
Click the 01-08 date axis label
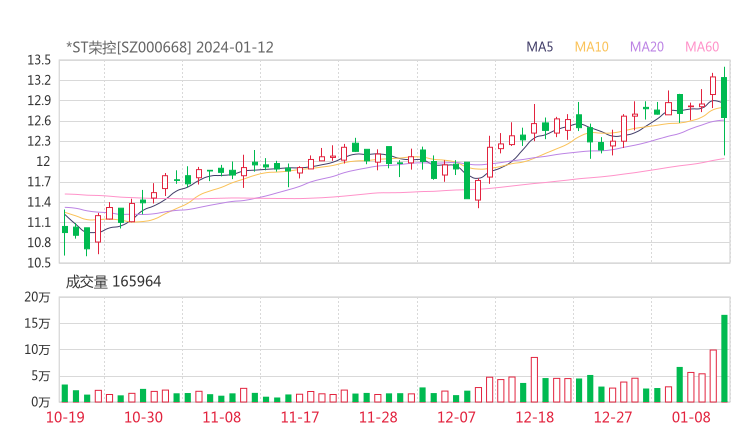pos(691,417)
